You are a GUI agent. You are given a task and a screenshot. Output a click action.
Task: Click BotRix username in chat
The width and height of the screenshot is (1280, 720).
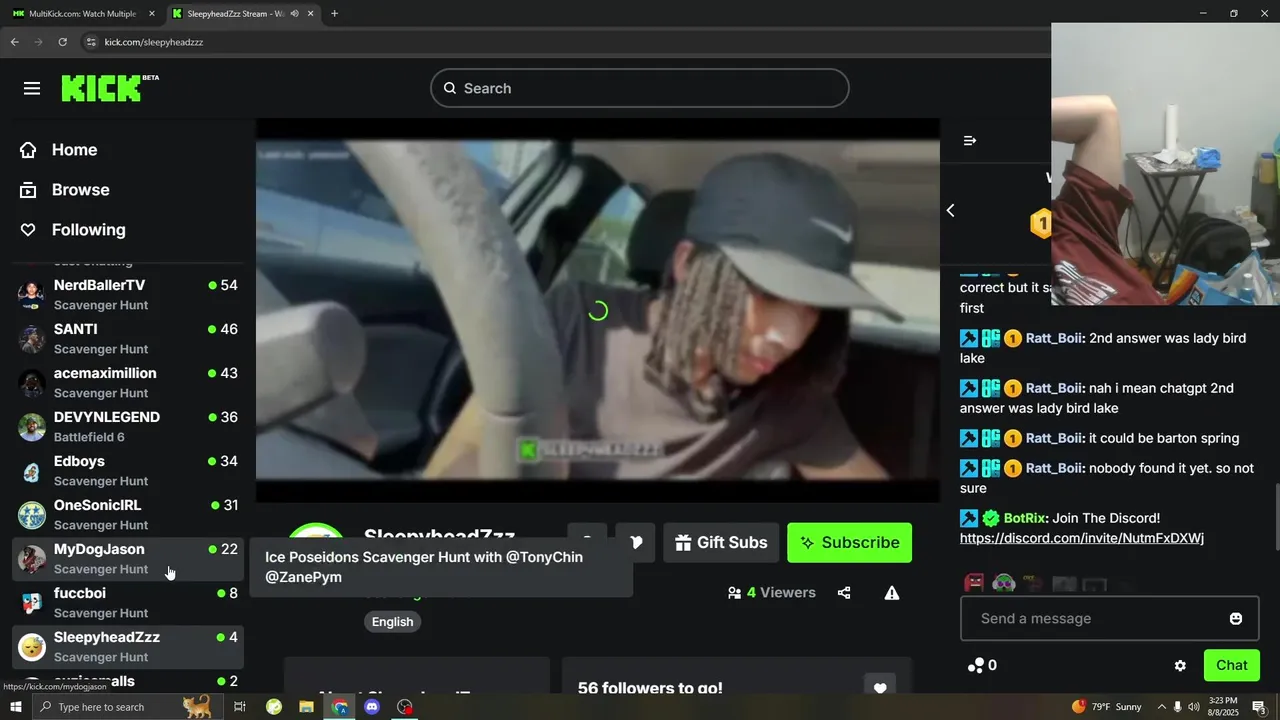click(1024, 518)
